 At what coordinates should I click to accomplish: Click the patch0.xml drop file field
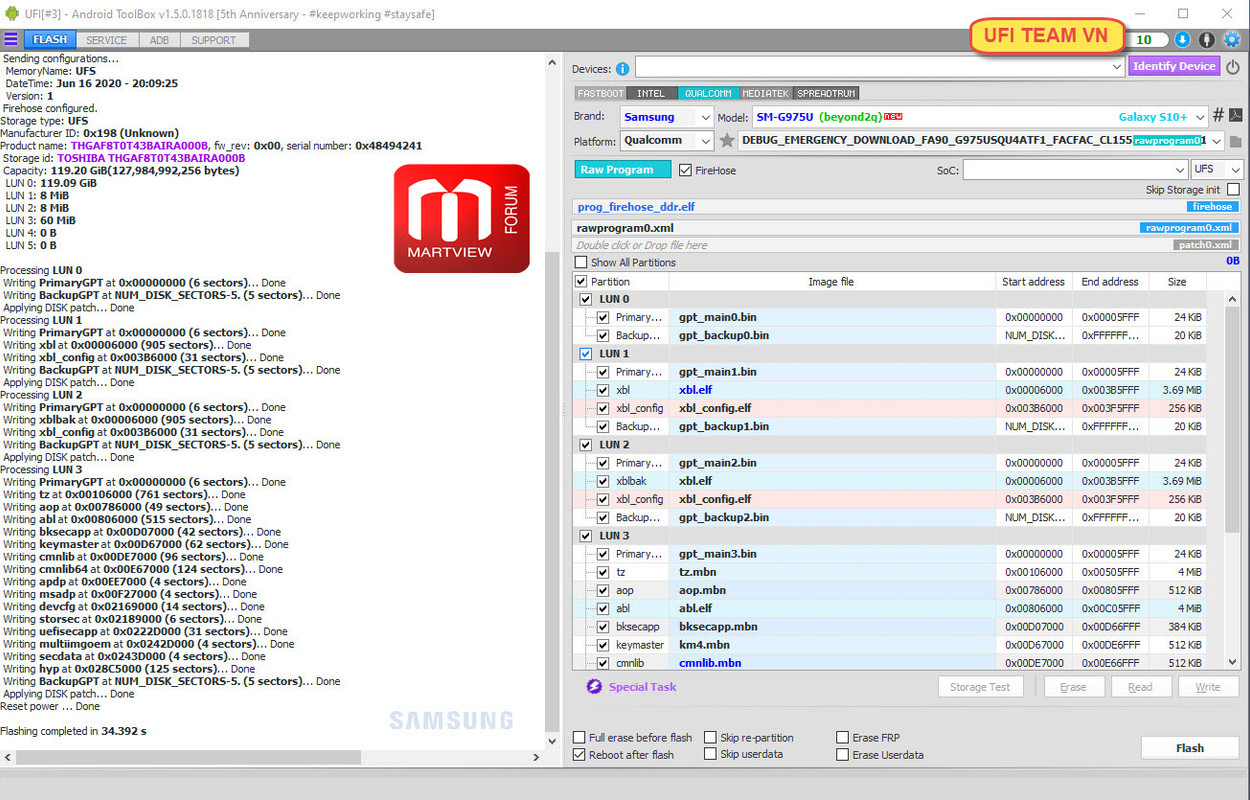[907, 245]
